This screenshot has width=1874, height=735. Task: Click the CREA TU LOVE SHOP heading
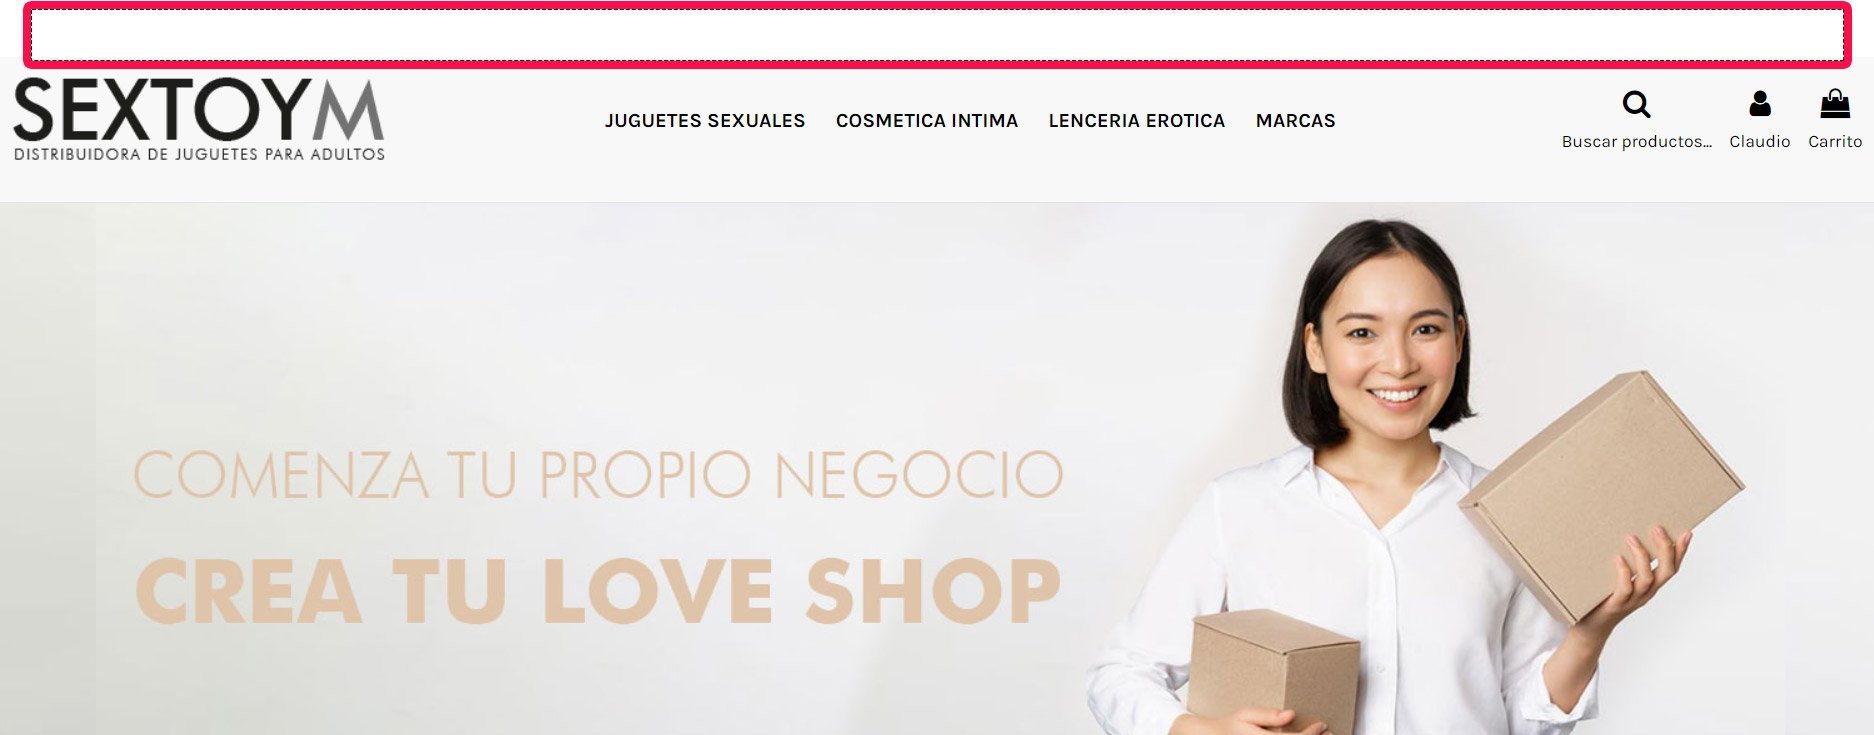598,590
